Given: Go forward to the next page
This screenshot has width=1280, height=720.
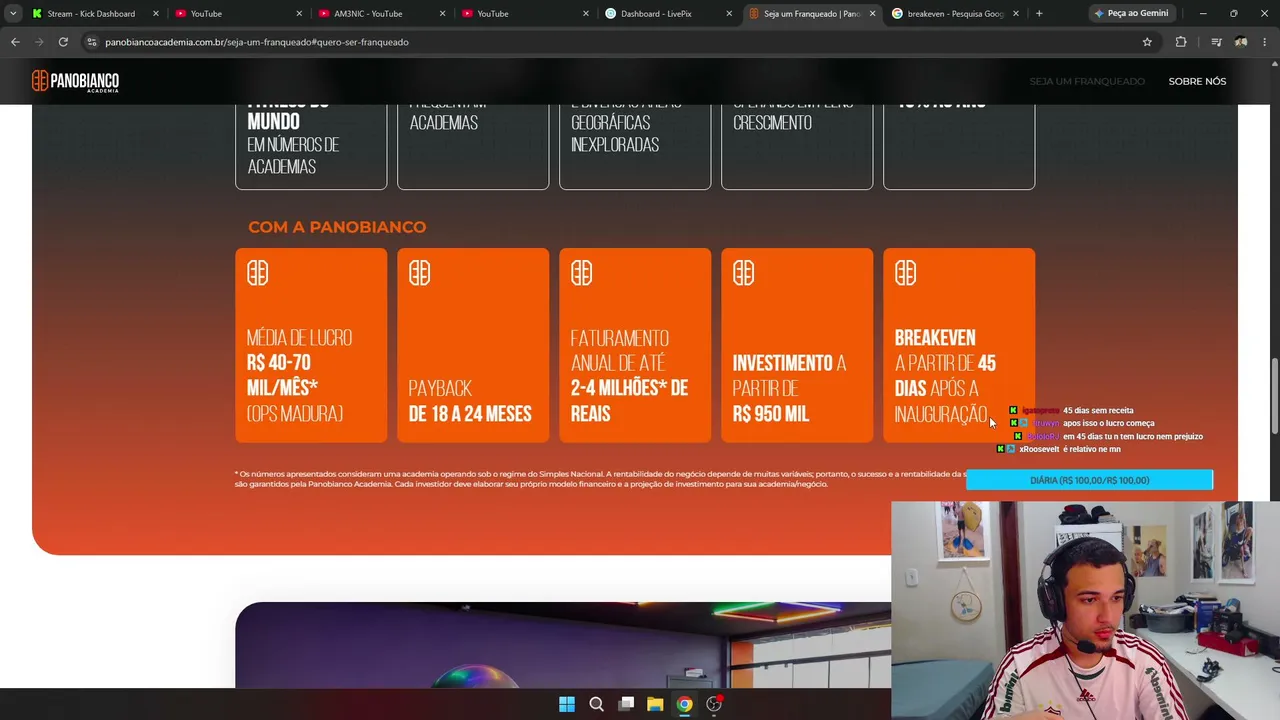Looking at the screenshot, I should pyautogui.click(x=39, y=42).
